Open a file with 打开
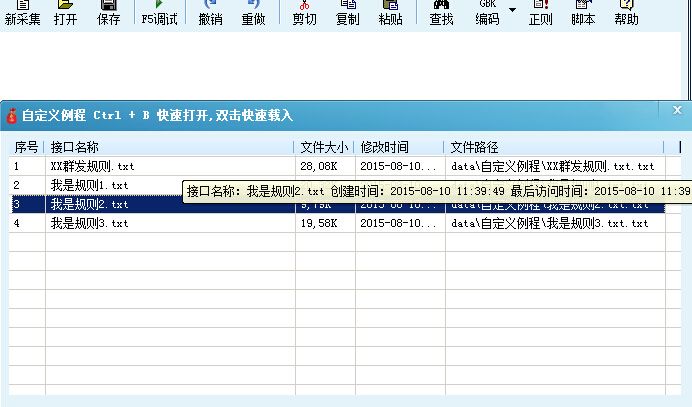Image resolution: width=692 pixels, height=407 pixels. pos(65,13)
